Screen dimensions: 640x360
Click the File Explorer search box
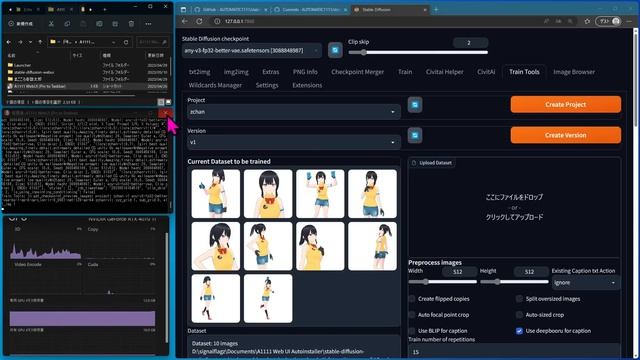152,42
